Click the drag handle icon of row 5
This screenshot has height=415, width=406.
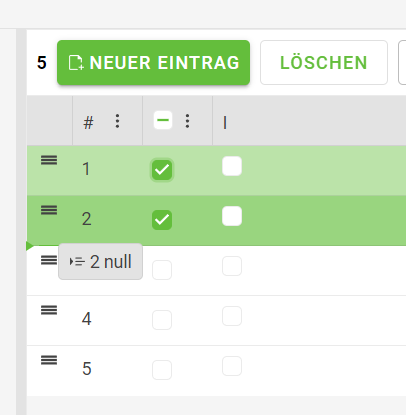[x=49, y=360]
